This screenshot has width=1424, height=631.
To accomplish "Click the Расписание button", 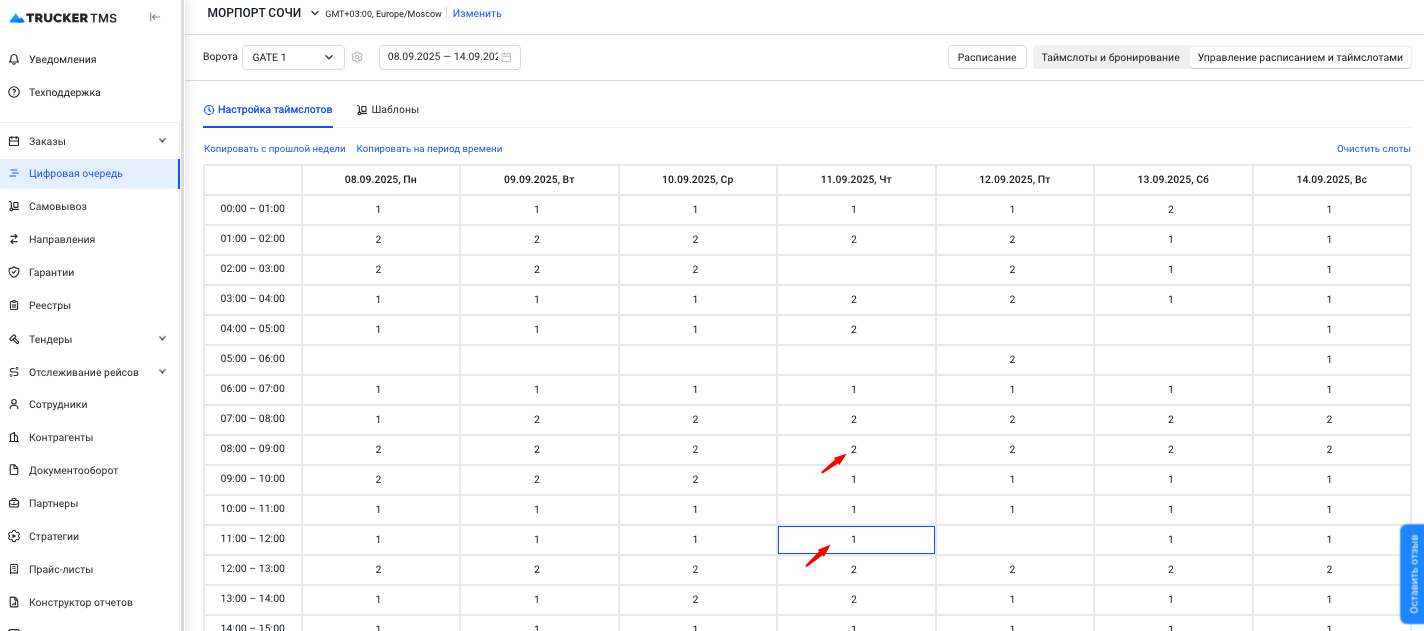I will (986, 58).
